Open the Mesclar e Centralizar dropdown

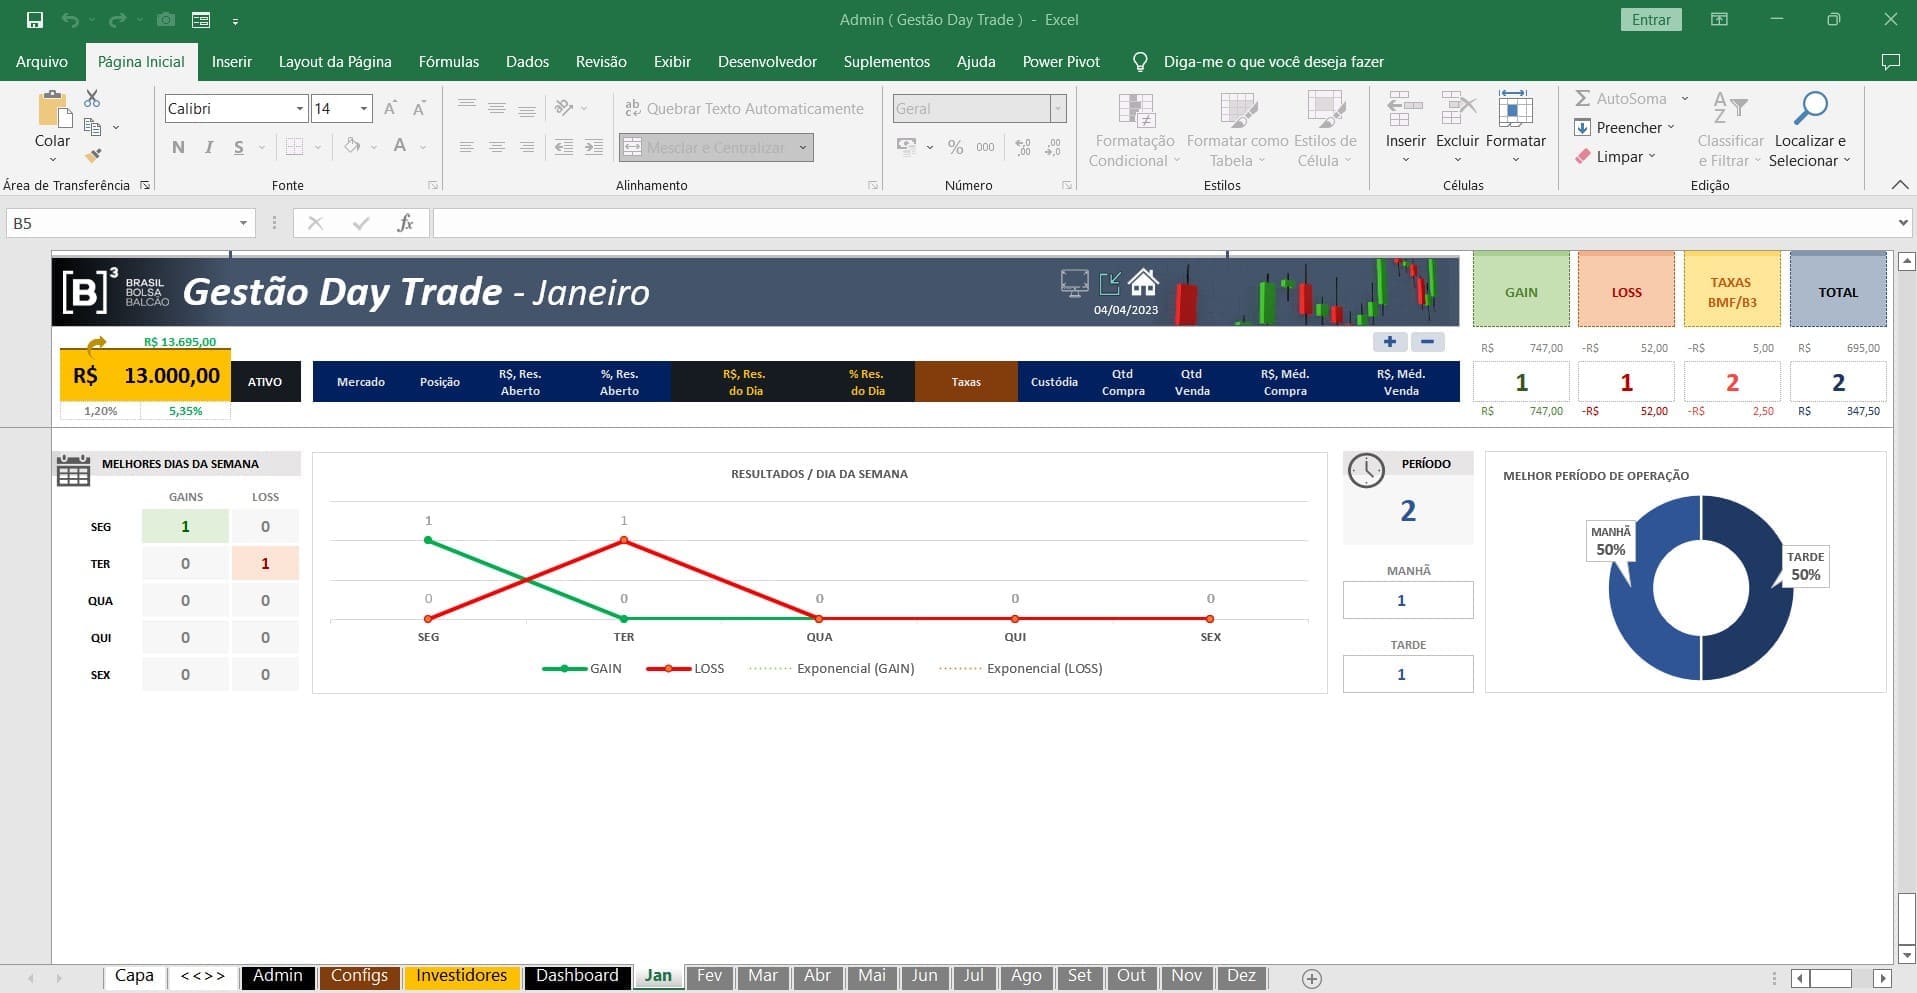coord(803,147)
